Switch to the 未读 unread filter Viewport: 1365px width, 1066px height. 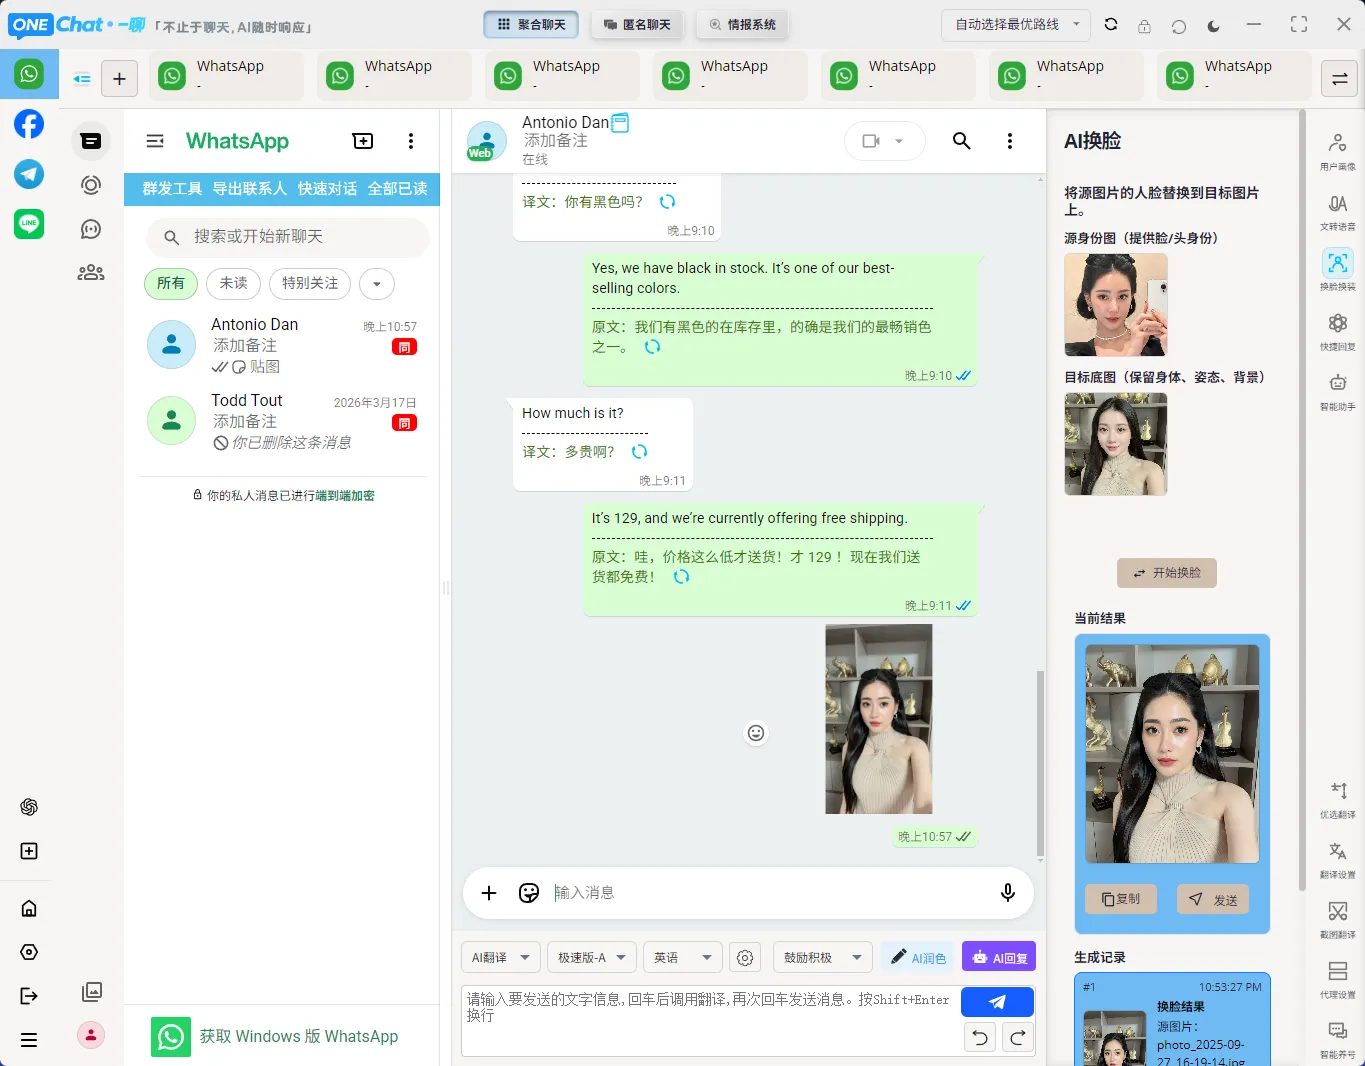pos(233,284)
